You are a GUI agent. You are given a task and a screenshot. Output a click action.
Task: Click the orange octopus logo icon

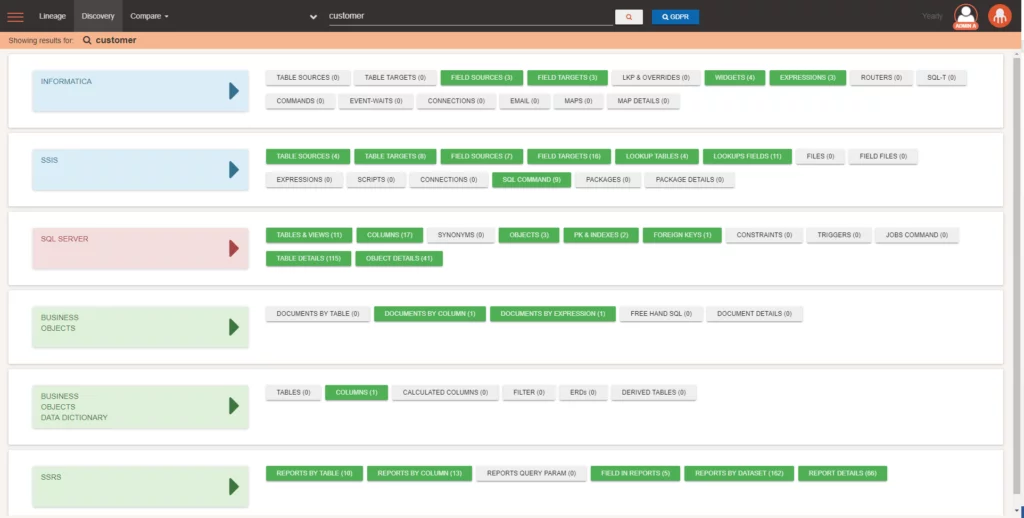click(x=999, y=16)
